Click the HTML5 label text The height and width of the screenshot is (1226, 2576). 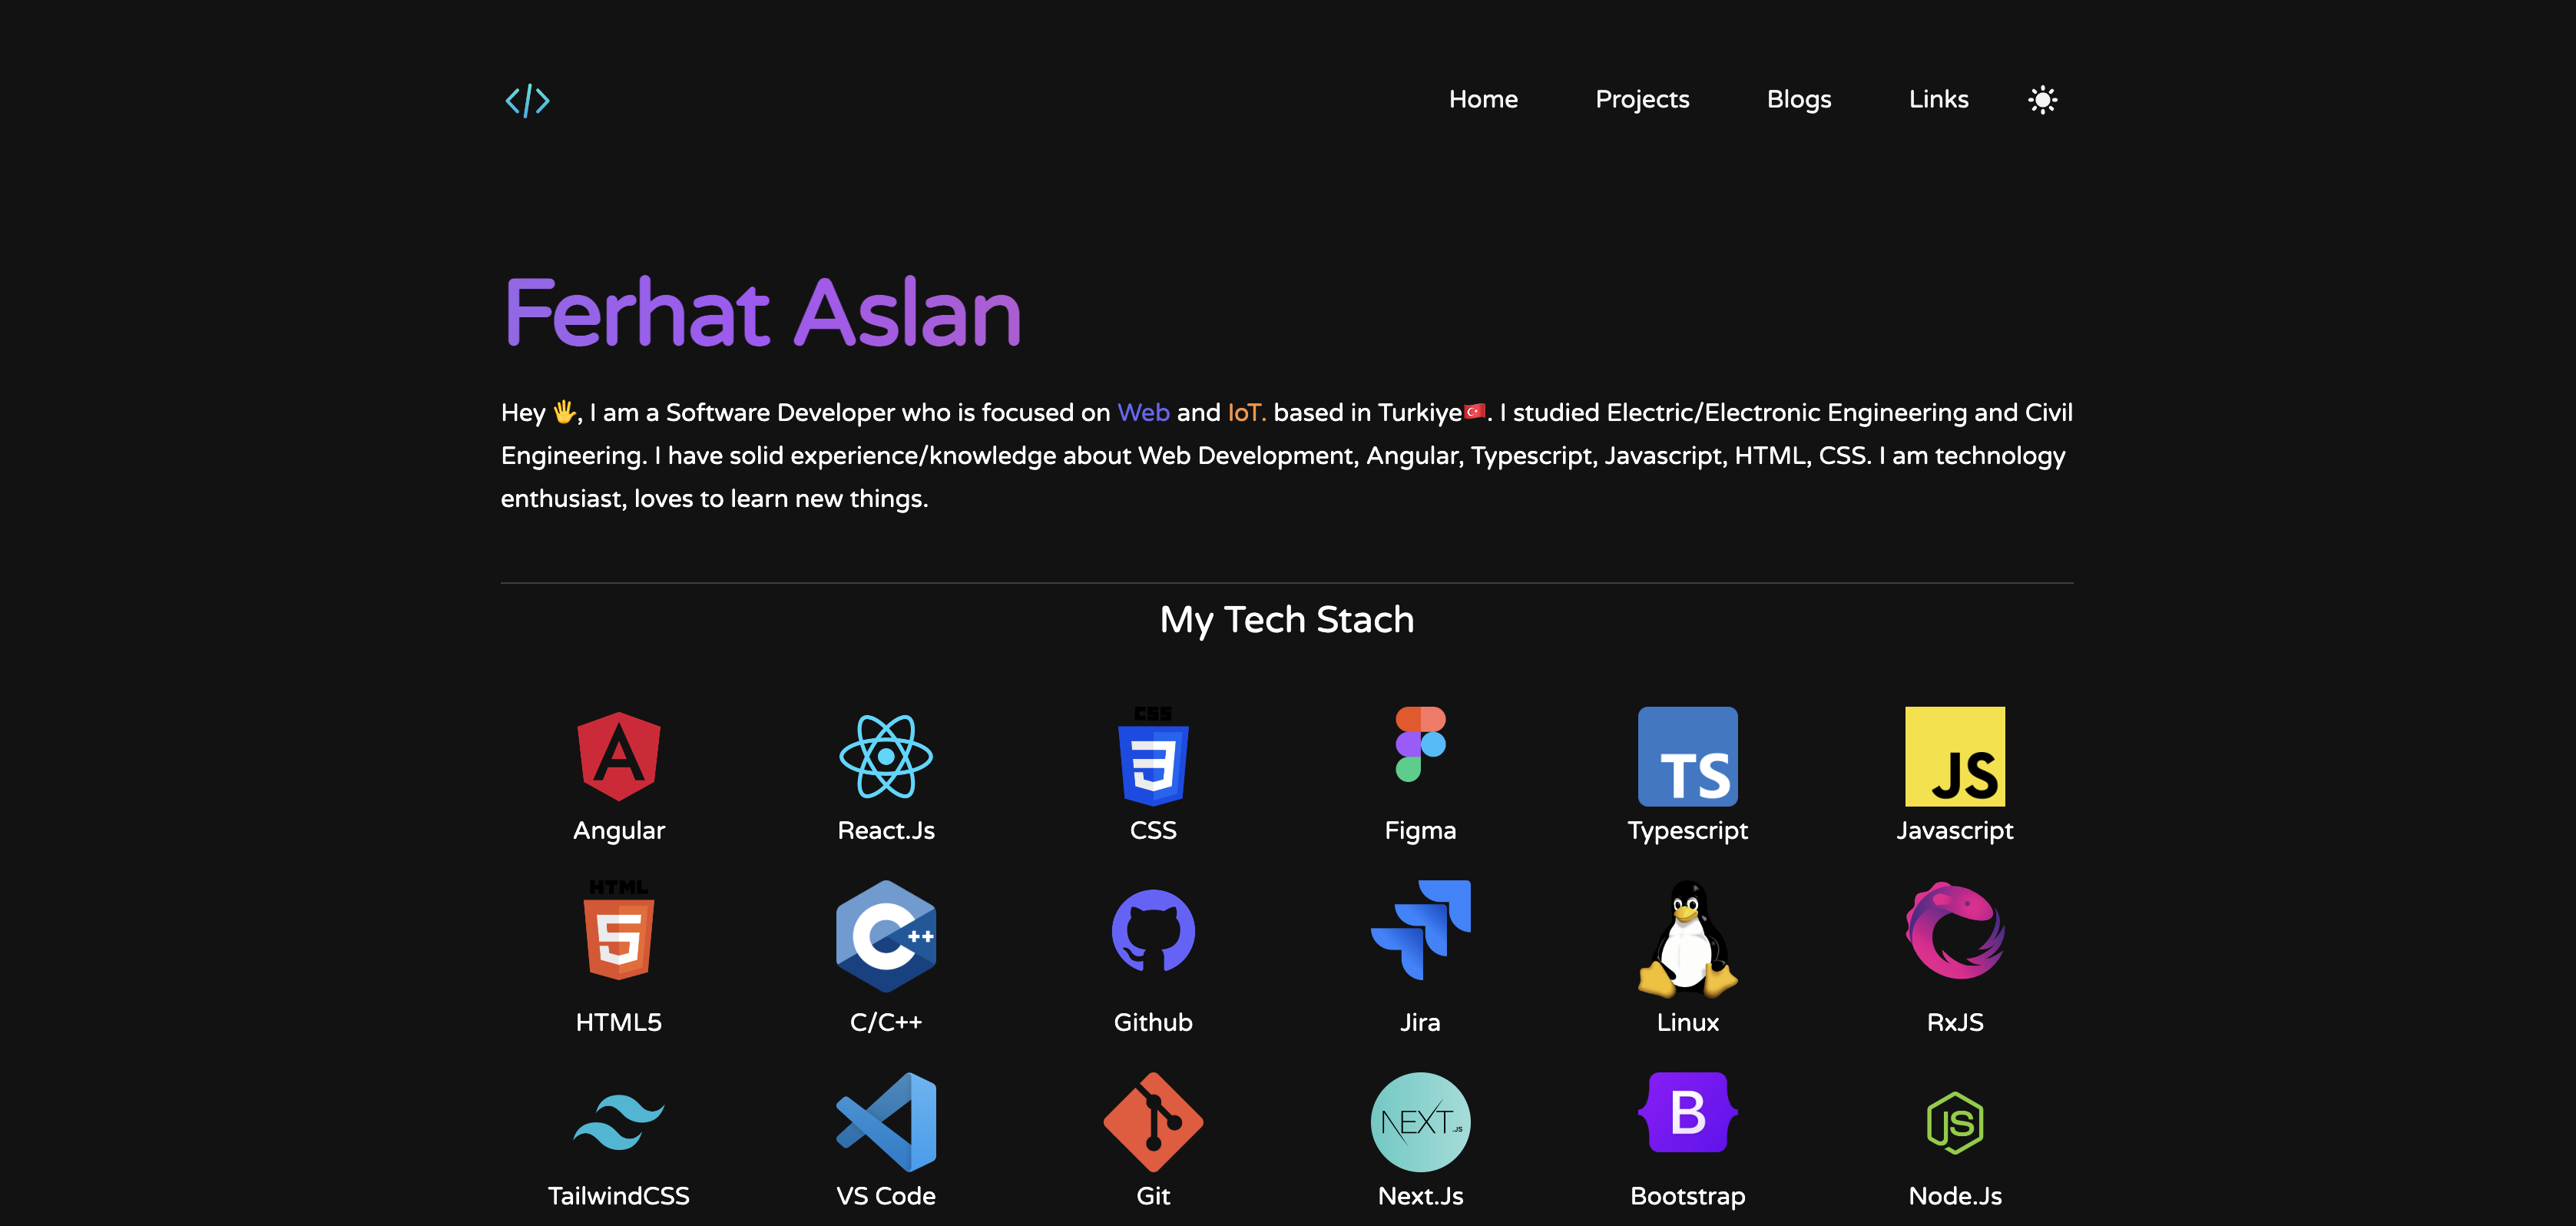pos(619,1022)
